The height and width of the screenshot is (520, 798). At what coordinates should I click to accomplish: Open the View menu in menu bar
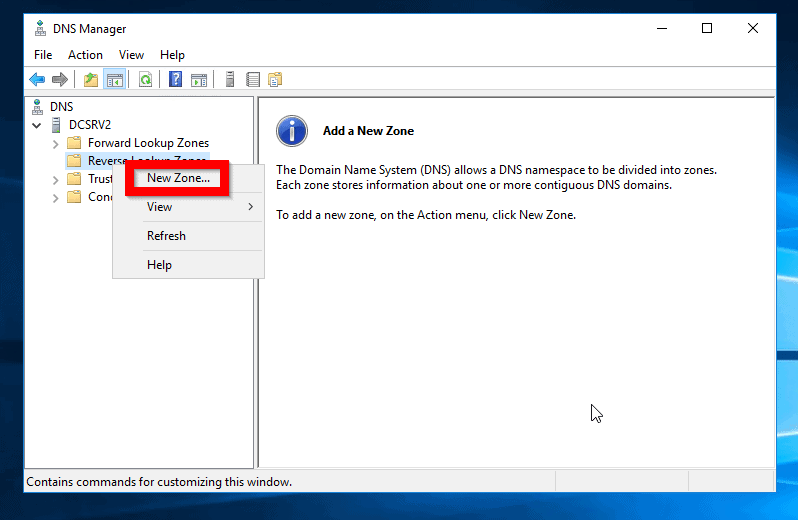pos(131,55)
